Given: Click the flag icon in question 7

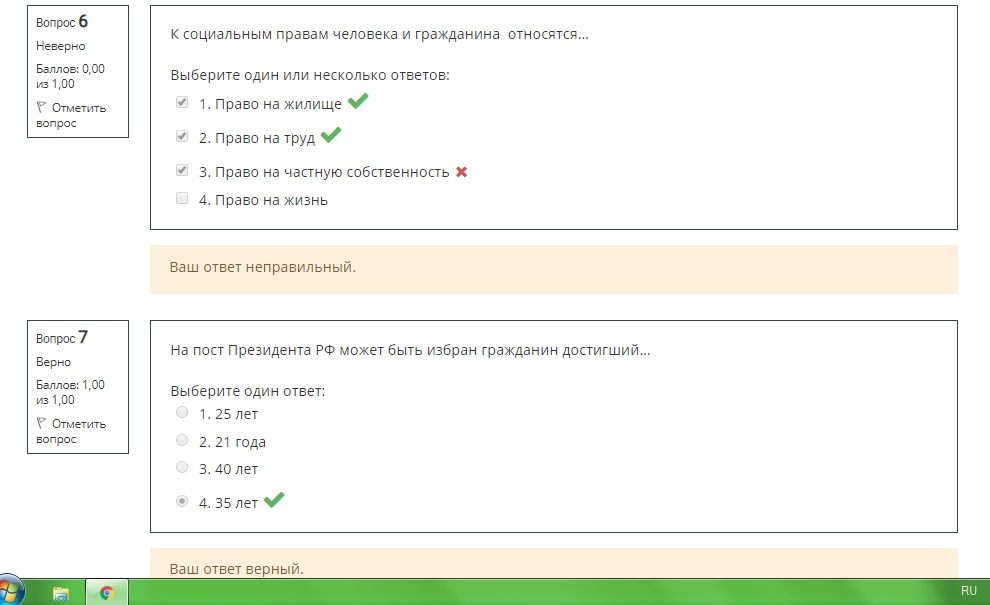Looking at the screenshot, I should pos(41,423).
